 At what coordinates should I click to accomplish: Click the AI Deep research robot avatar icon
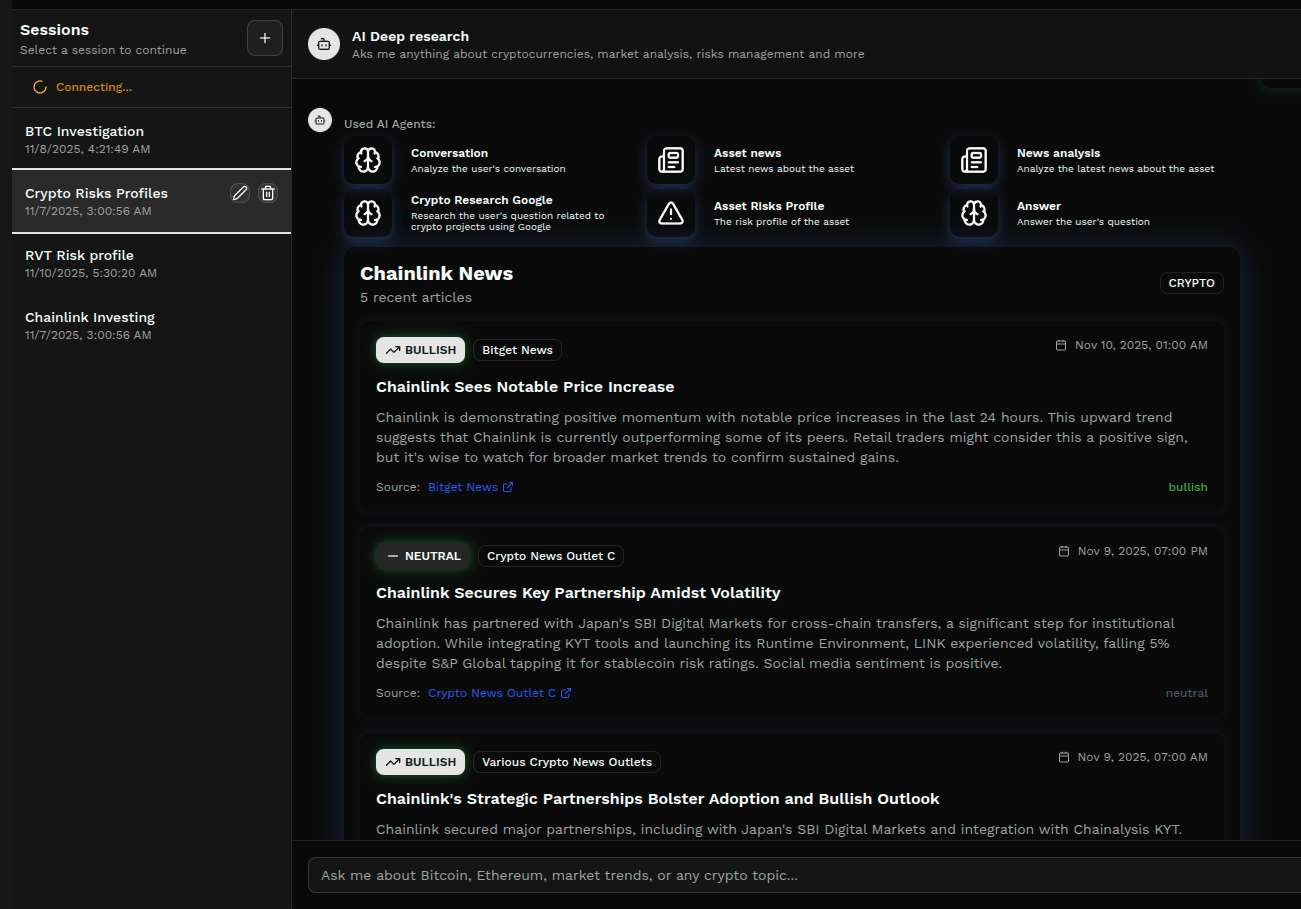(x=324, y=44)
